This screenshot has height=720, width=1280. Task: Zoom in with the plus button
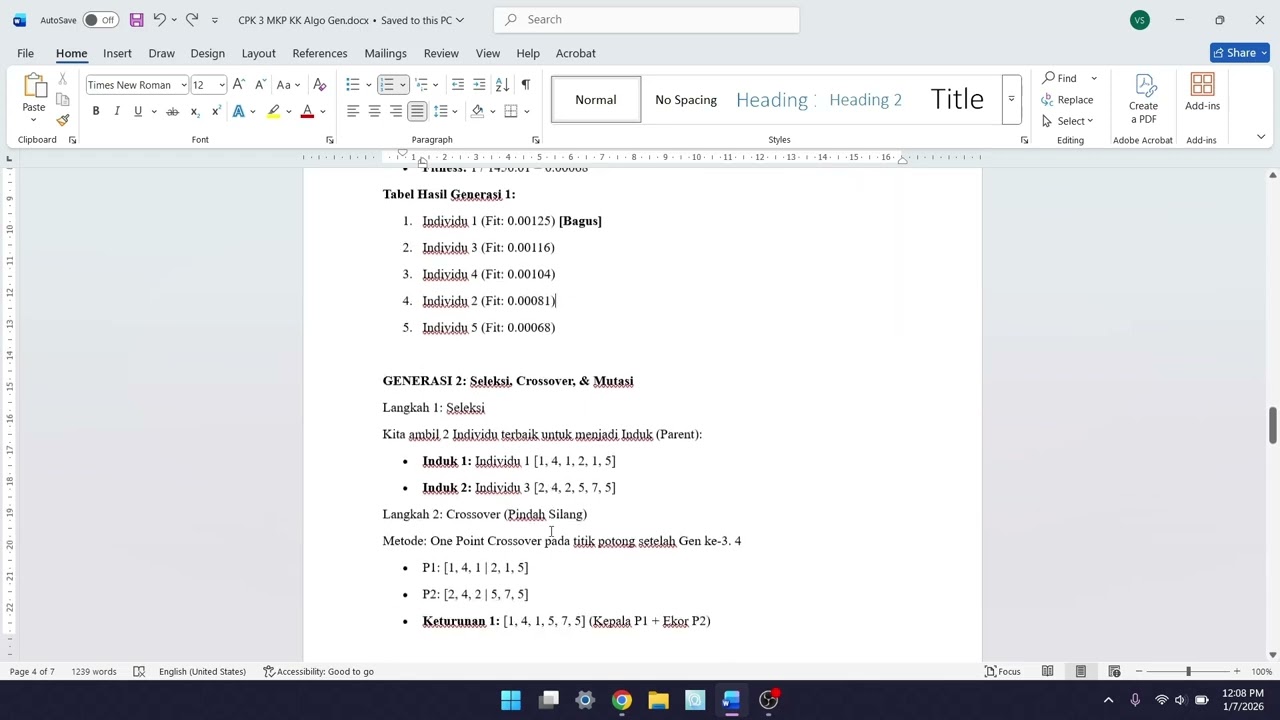coord(1237,671)
